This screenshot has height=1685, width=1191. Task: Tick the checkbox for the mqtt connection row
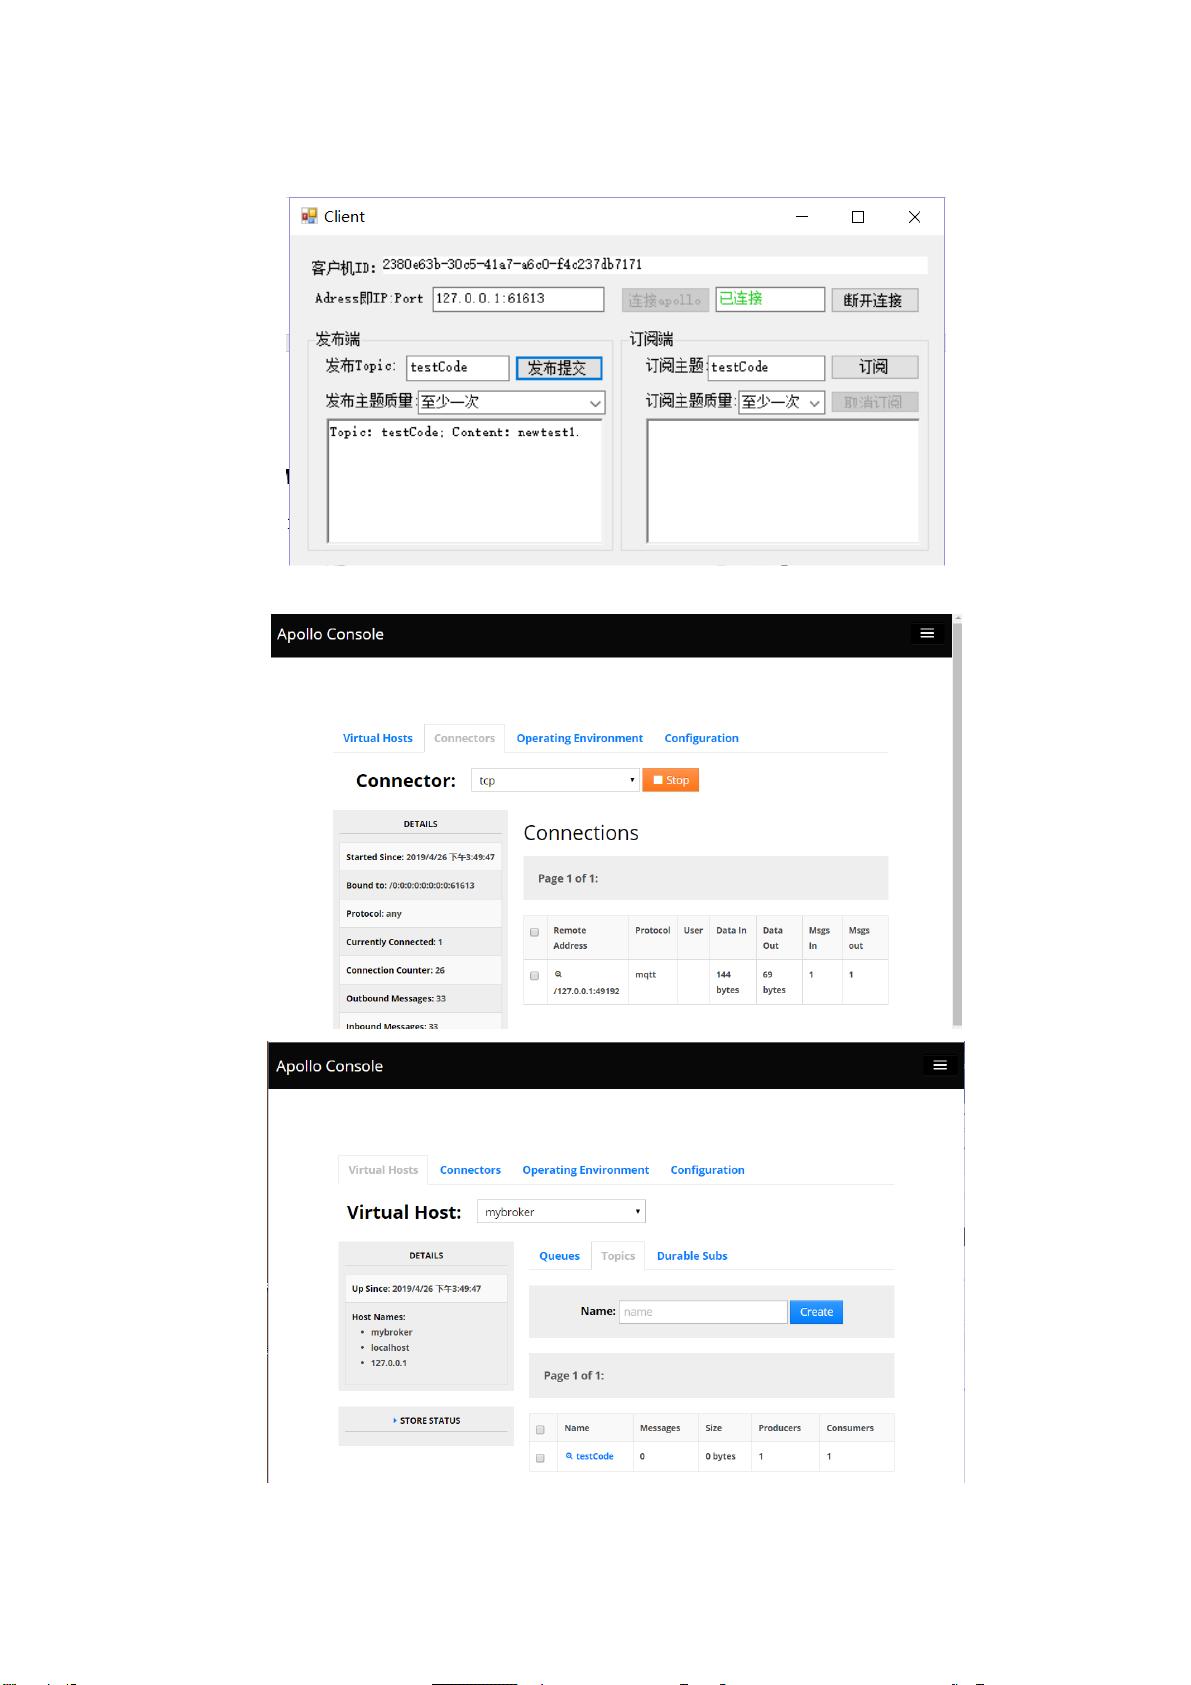[534, 975]
